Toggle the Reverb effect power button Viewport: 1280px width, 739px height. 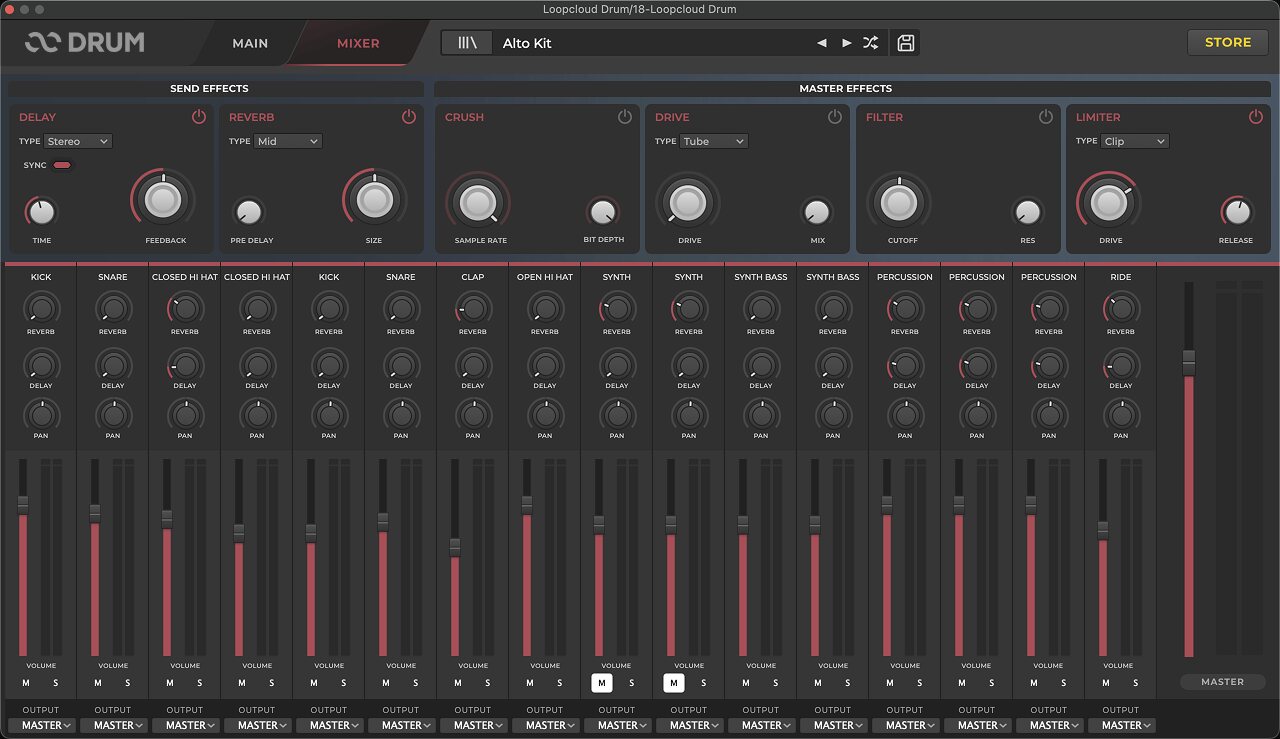tap(409, 117)
